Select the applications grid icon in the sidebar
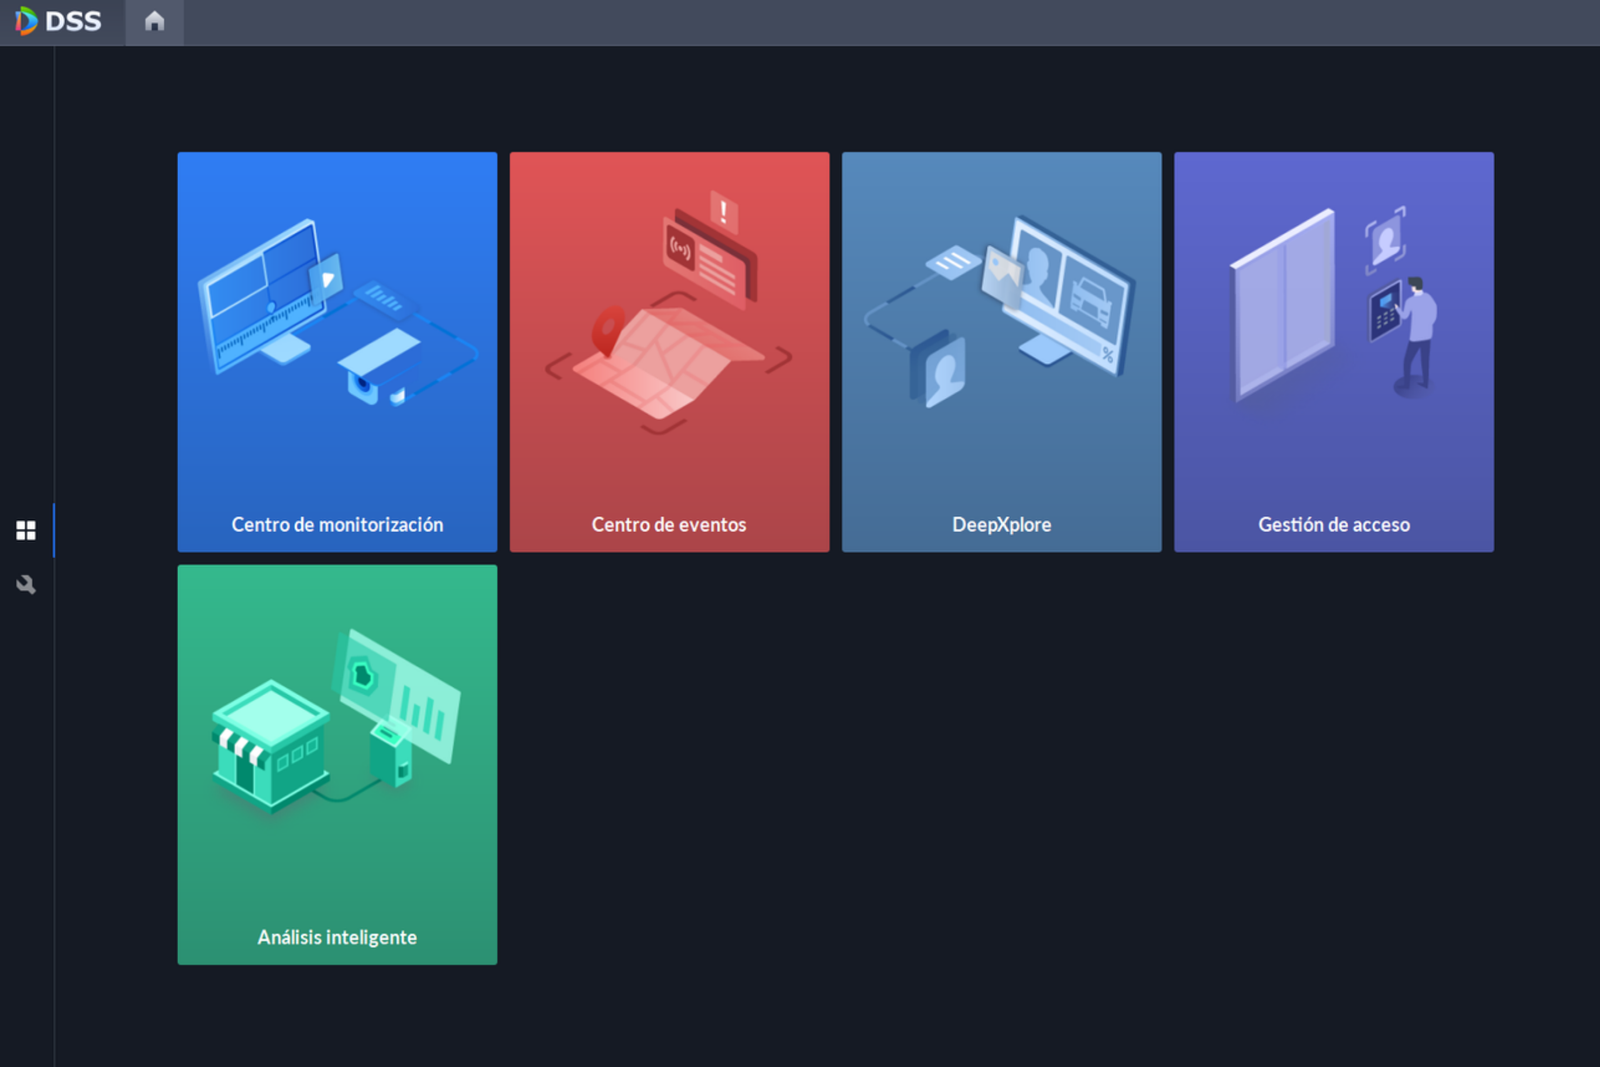 (26, 530)
